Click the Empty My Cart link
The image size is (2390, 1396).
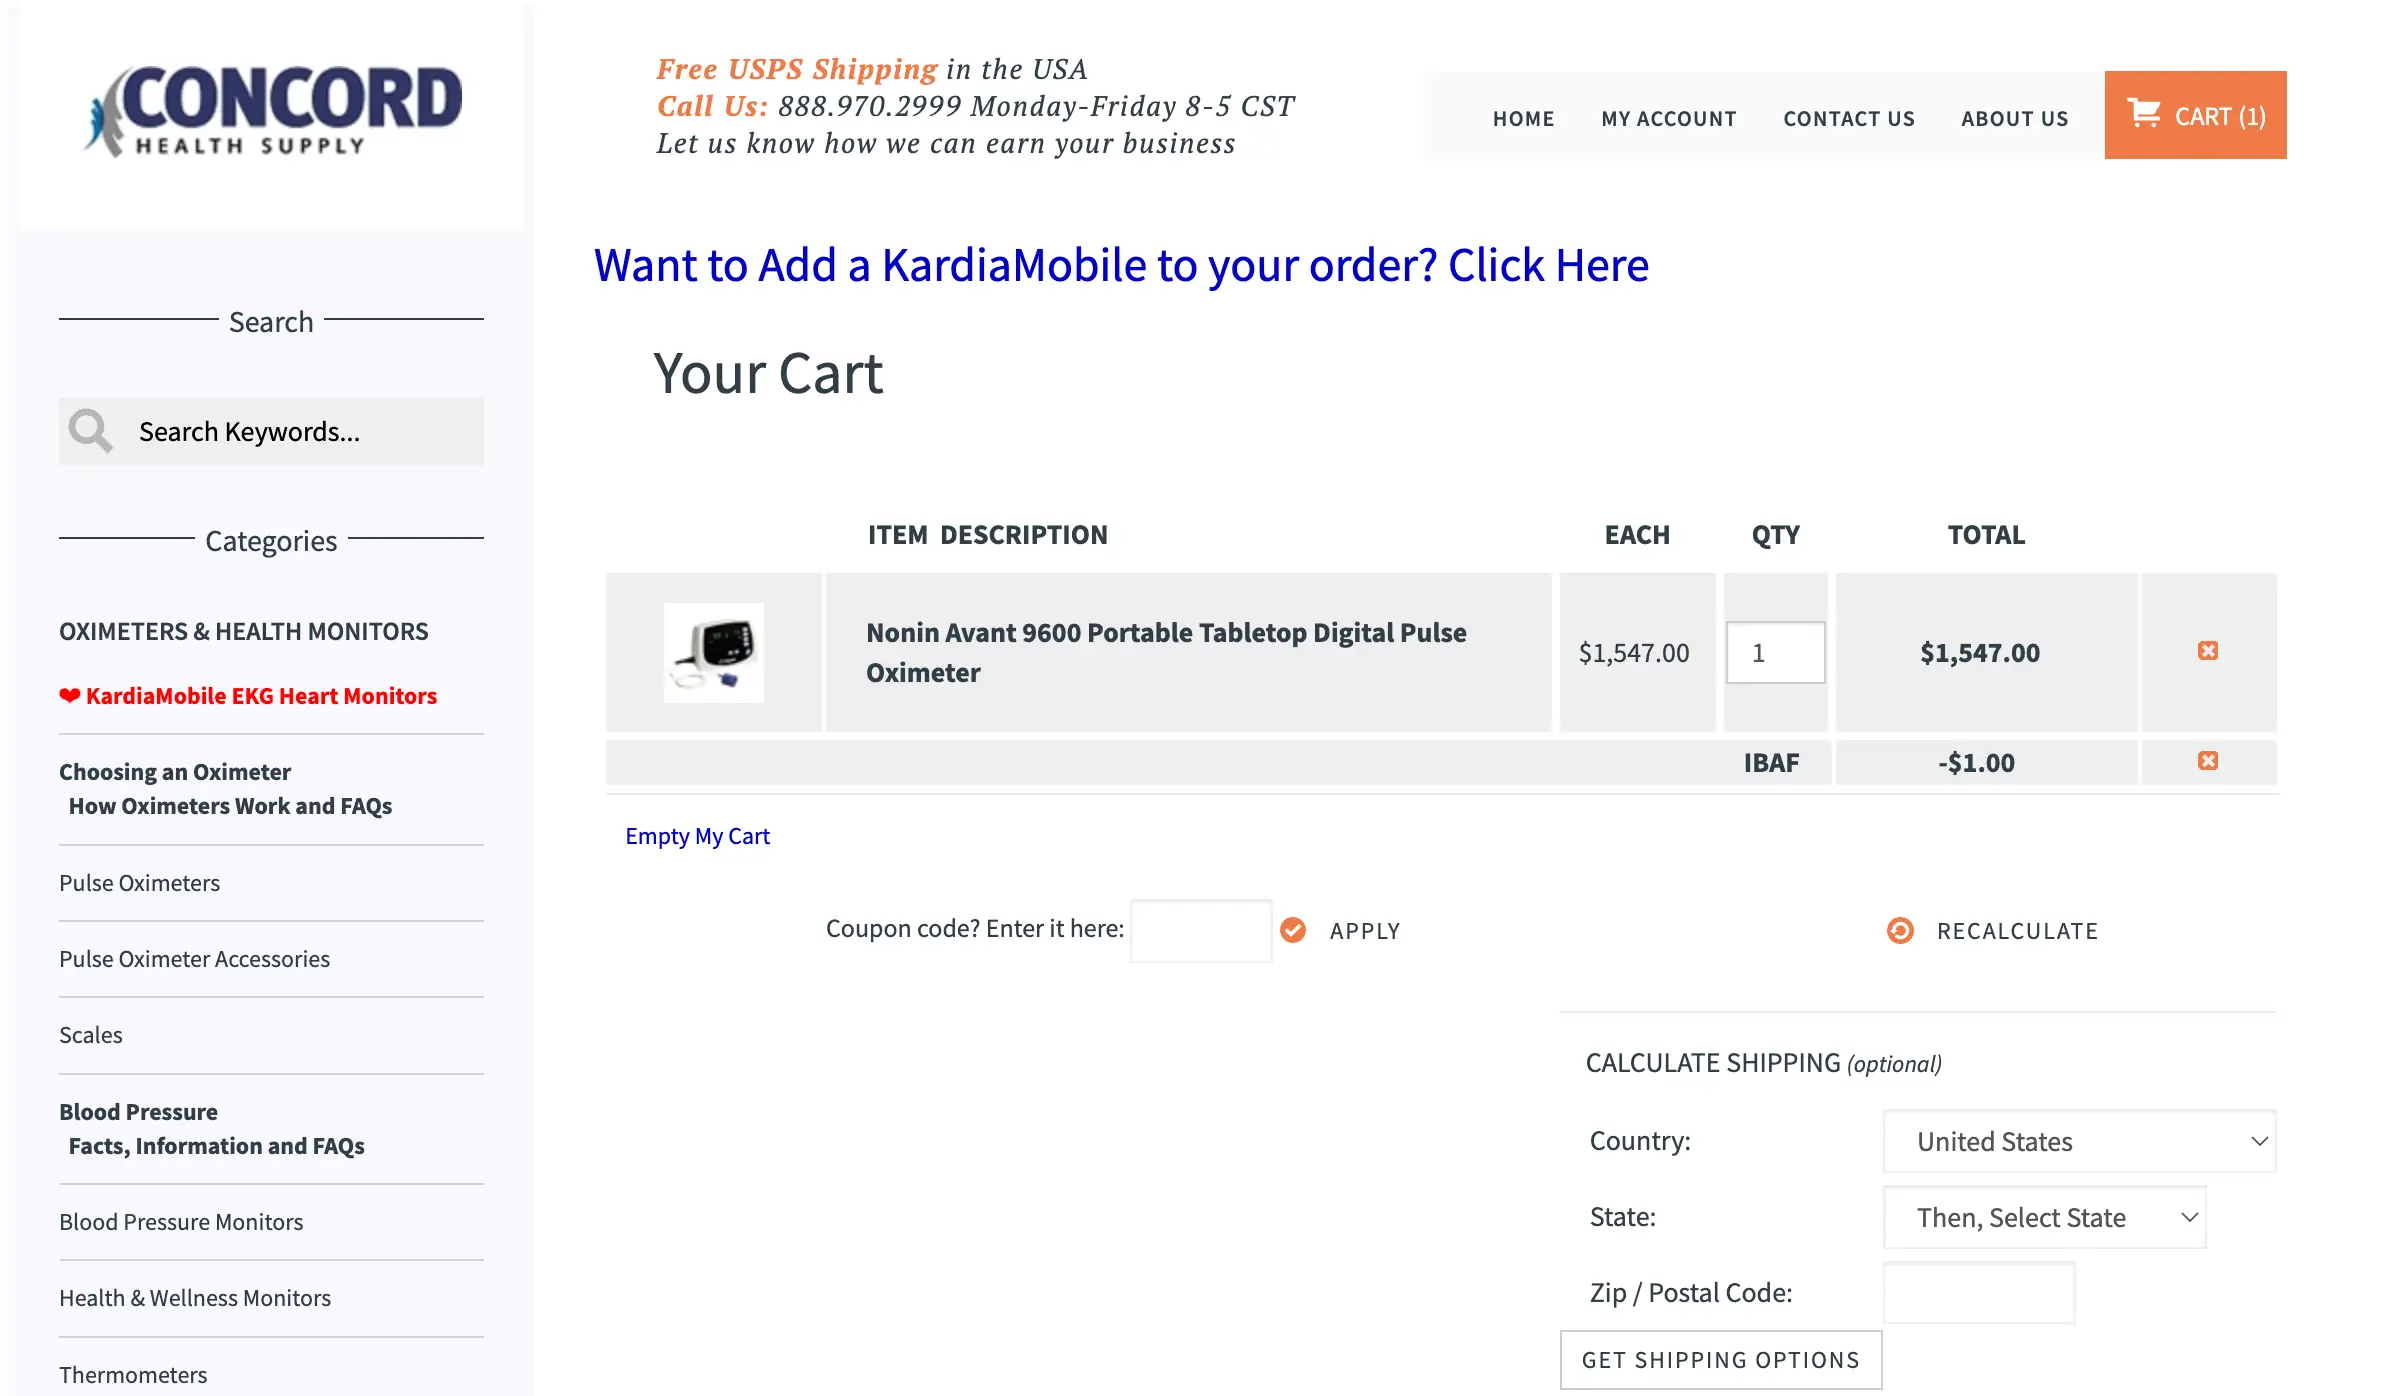pyautogui.click(x=697, y=836)
